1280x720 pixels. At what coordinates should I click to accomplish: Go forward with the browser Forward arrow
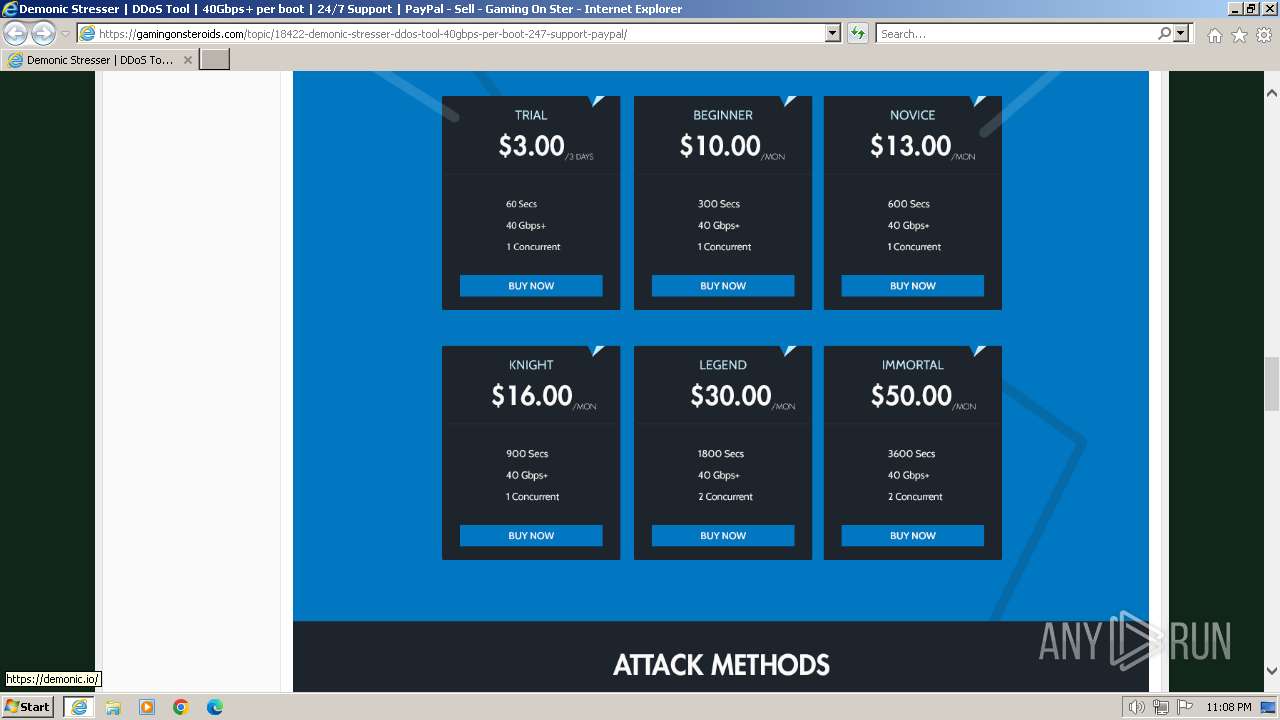click(x=43, y=33)
